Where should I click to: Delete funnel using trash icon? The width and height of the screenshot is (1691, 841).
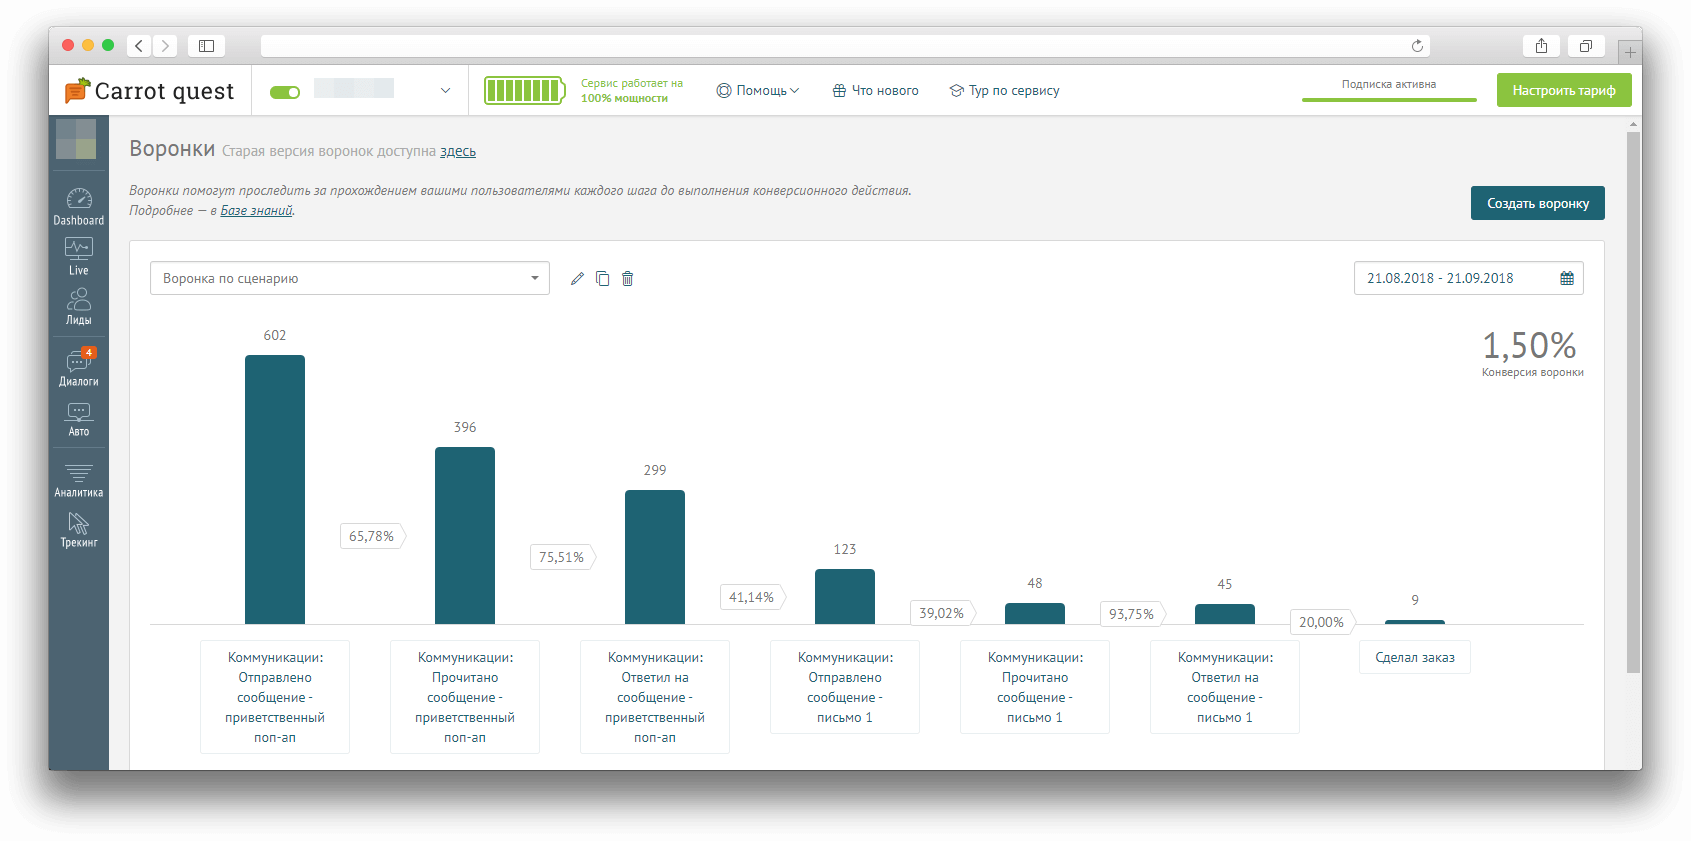[x=628, y=279]
